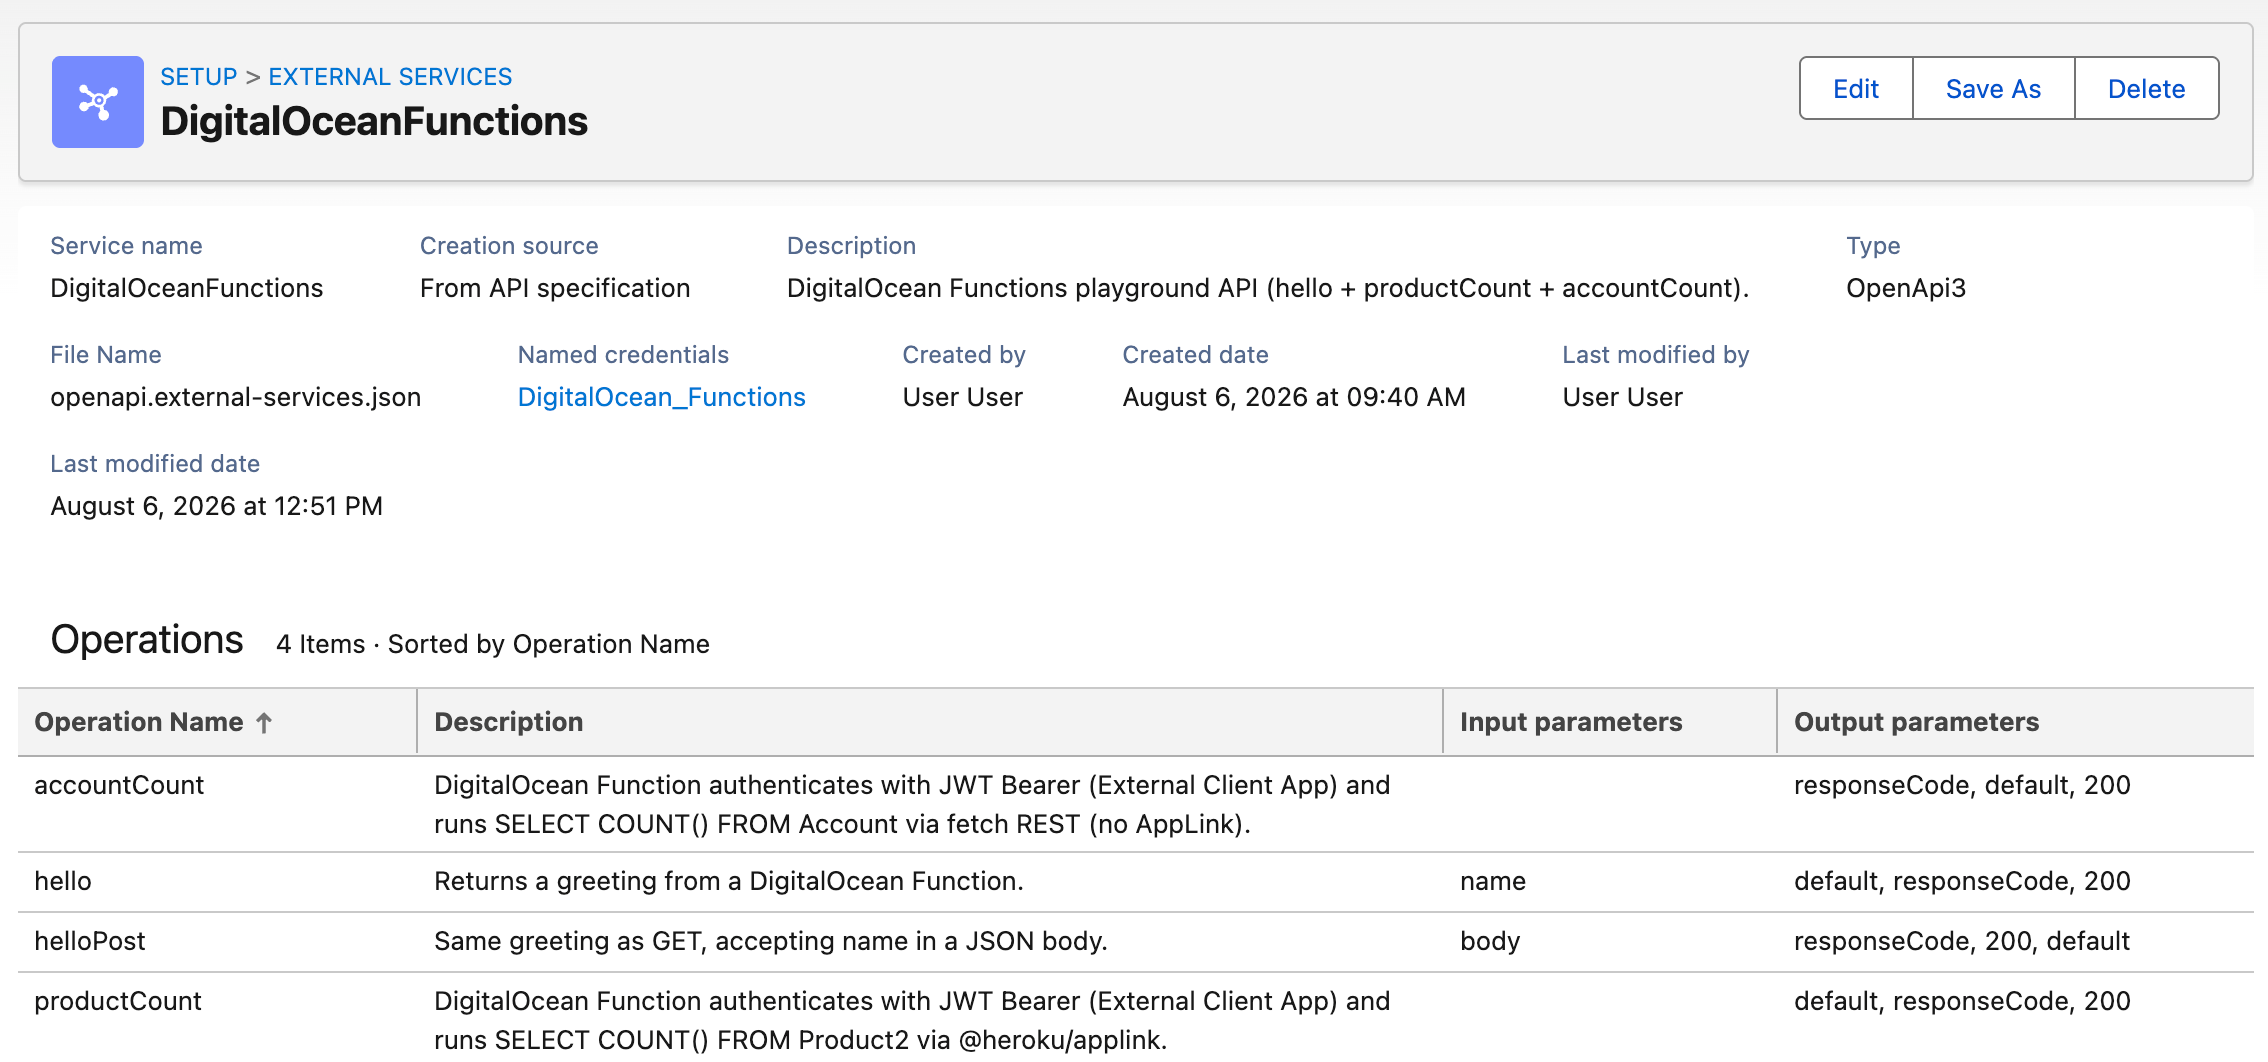Viewport: 2268px width, 1062px height.
Task: Open the DigitalOcean_Functions named credential link
Action: [661, 397]
